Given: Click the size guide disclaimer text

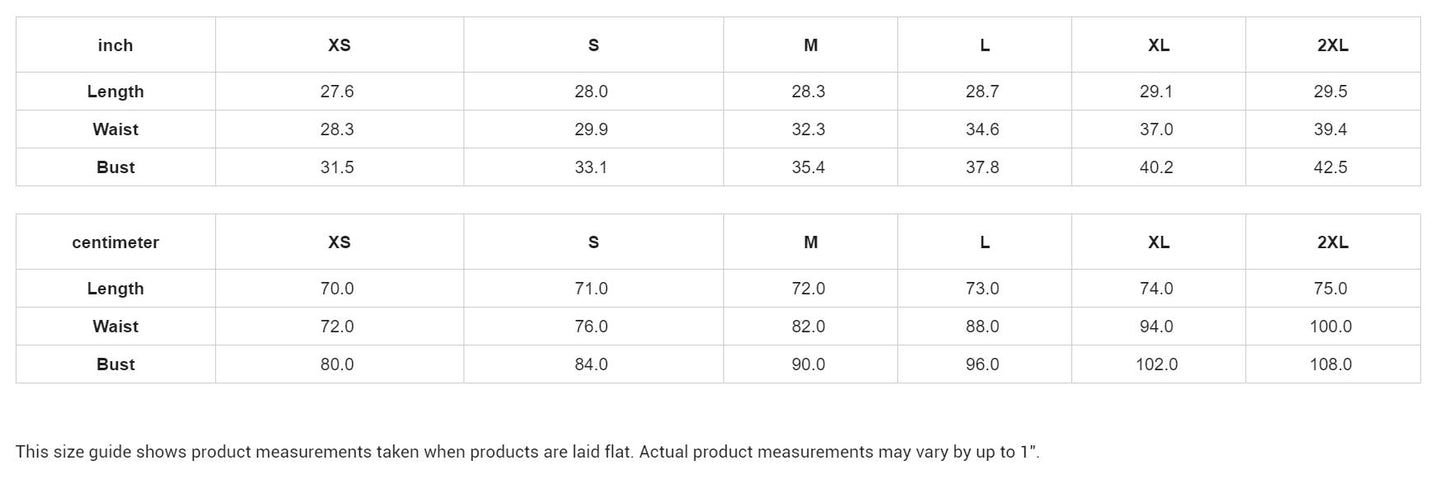Looking at the screenshot, I should click(x=527, y=451).
